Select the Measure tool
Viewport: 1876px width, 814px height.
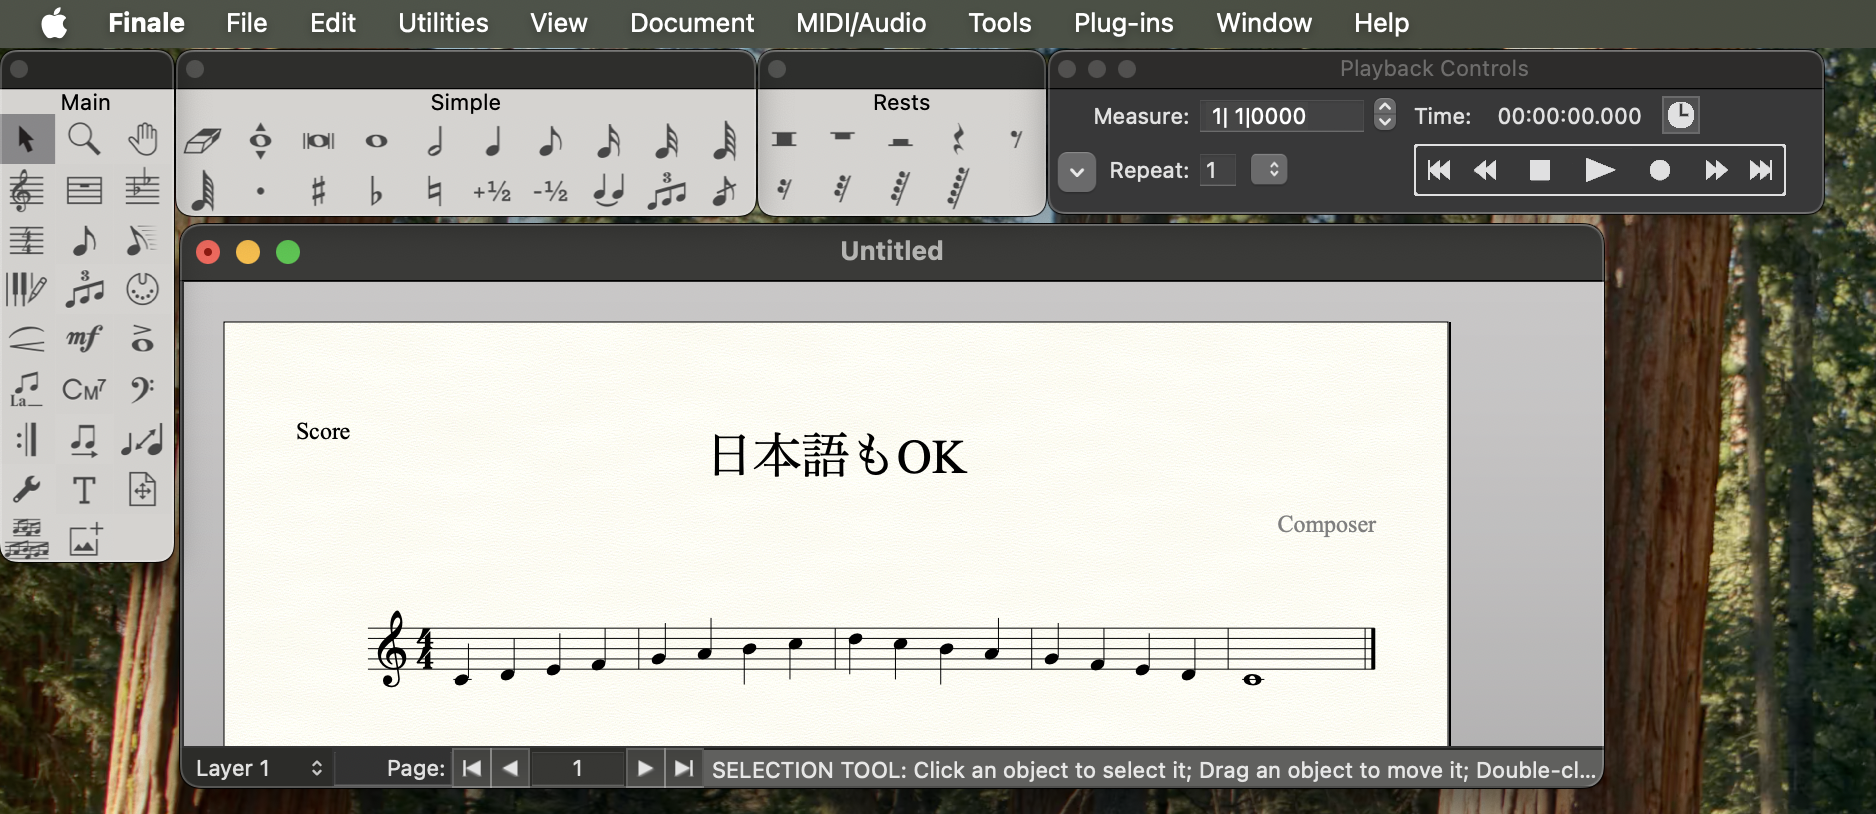[x=84, y=190]
